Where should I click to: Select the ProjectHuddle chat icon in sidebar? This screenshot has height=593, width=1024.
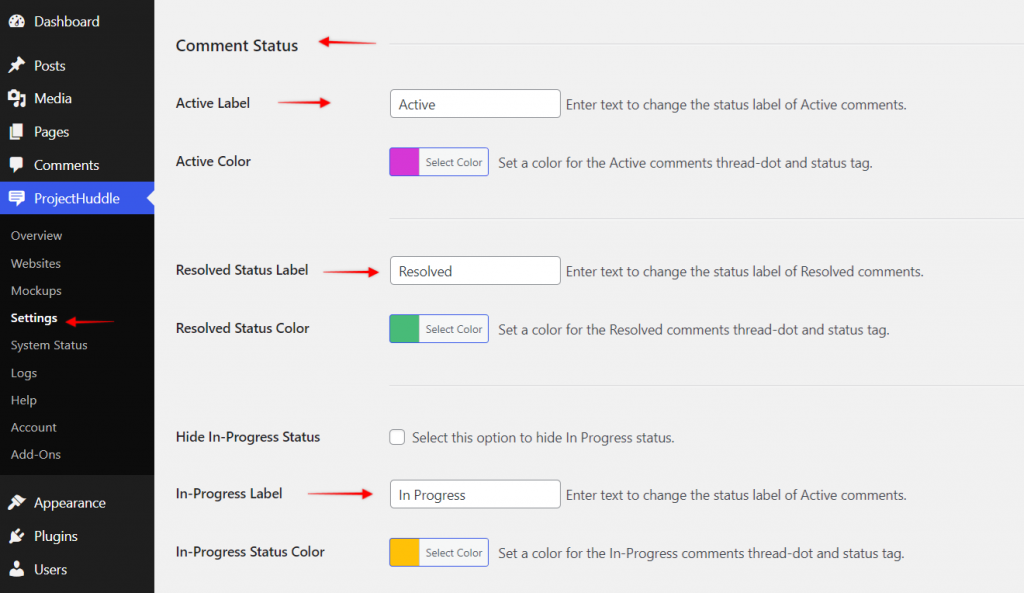click(x=14, y=198)
